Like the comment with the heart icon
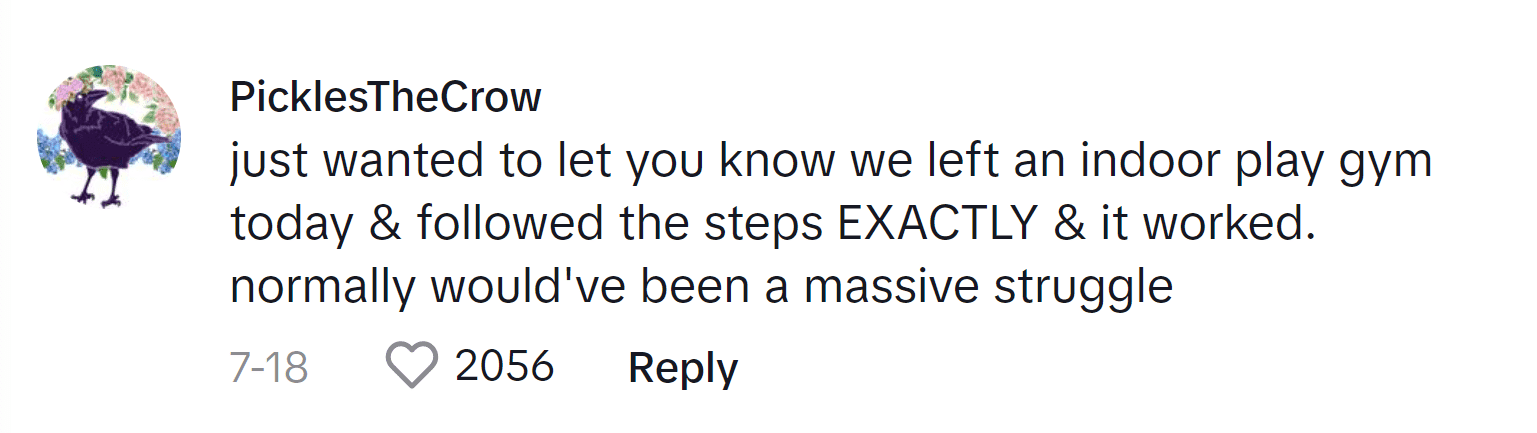This screenshot has height=433, width=1537. click(413, 366)
